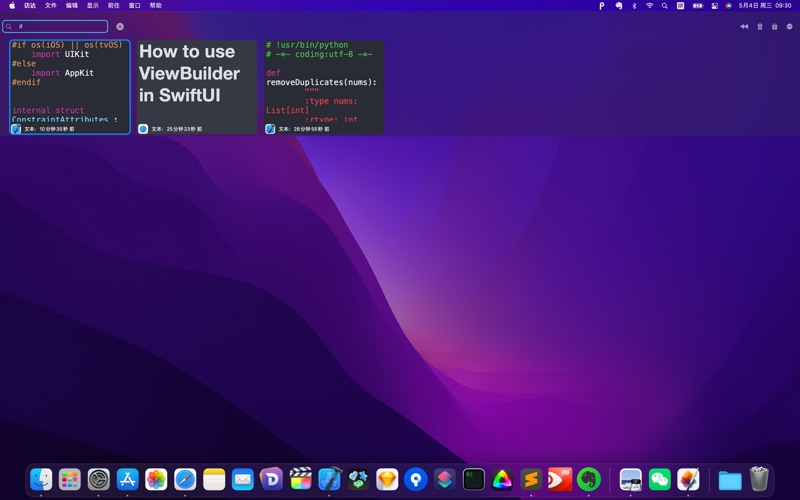Clear the search text with the X button
The width and height of the screenshot is (800, 500).
tap(120, 27)
